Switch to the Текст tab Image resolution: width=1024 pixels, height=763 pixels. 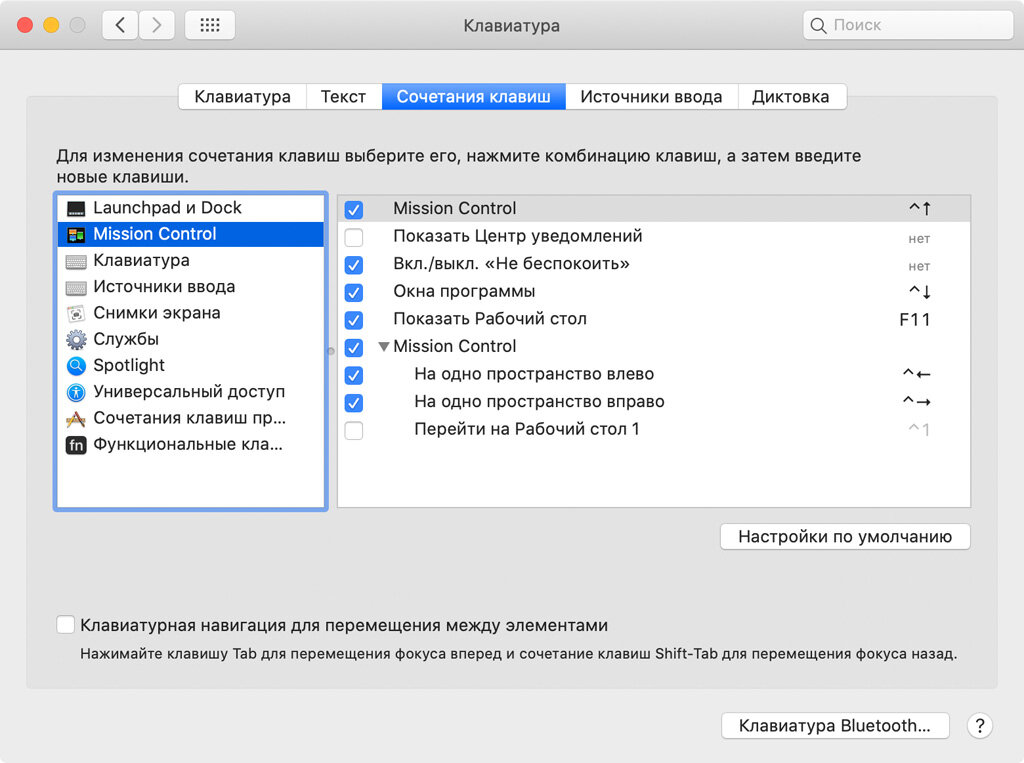tap(344, 97)
